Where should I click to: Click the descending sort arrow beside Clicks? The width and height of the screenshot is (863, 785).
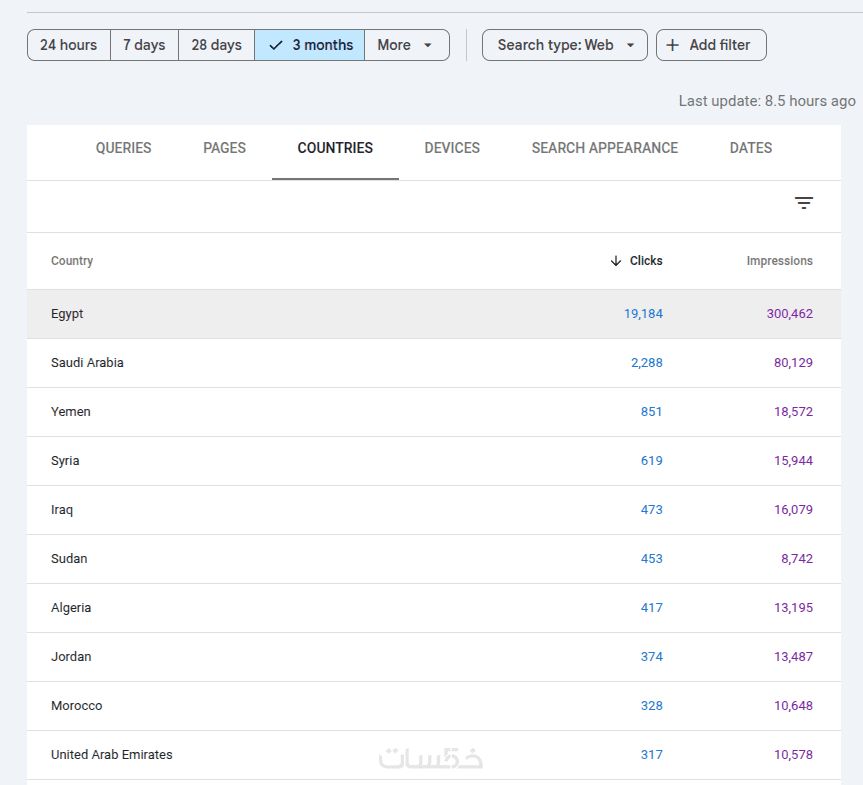pyautogui.click(x=616, y=261)
